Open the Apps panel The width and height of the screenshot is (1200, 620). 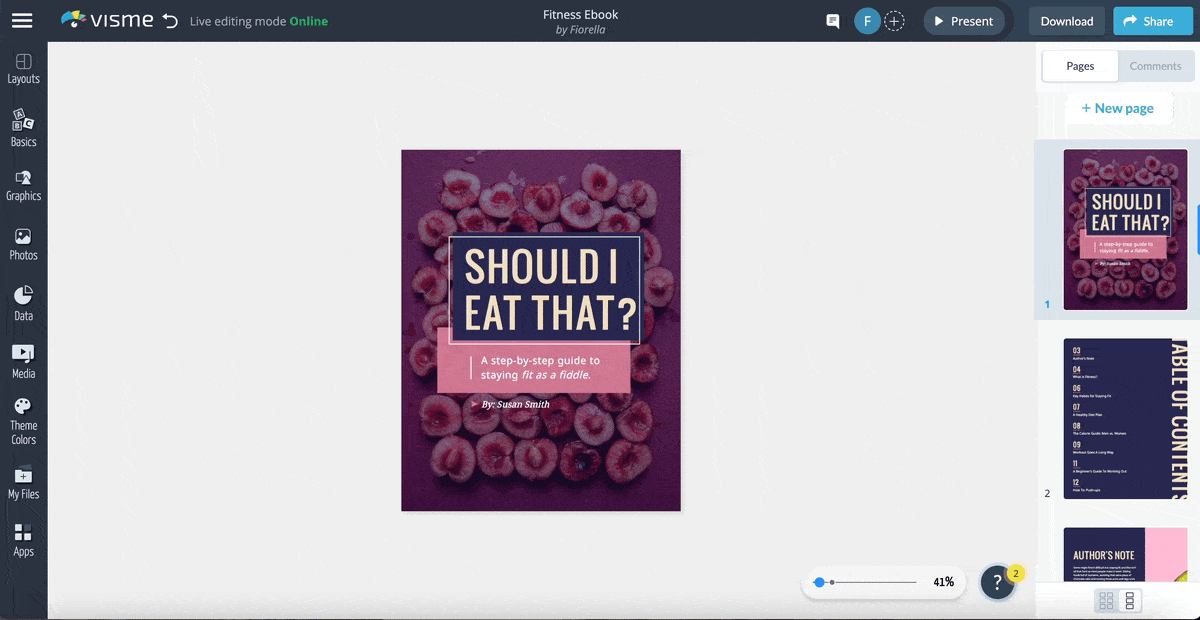23,540
